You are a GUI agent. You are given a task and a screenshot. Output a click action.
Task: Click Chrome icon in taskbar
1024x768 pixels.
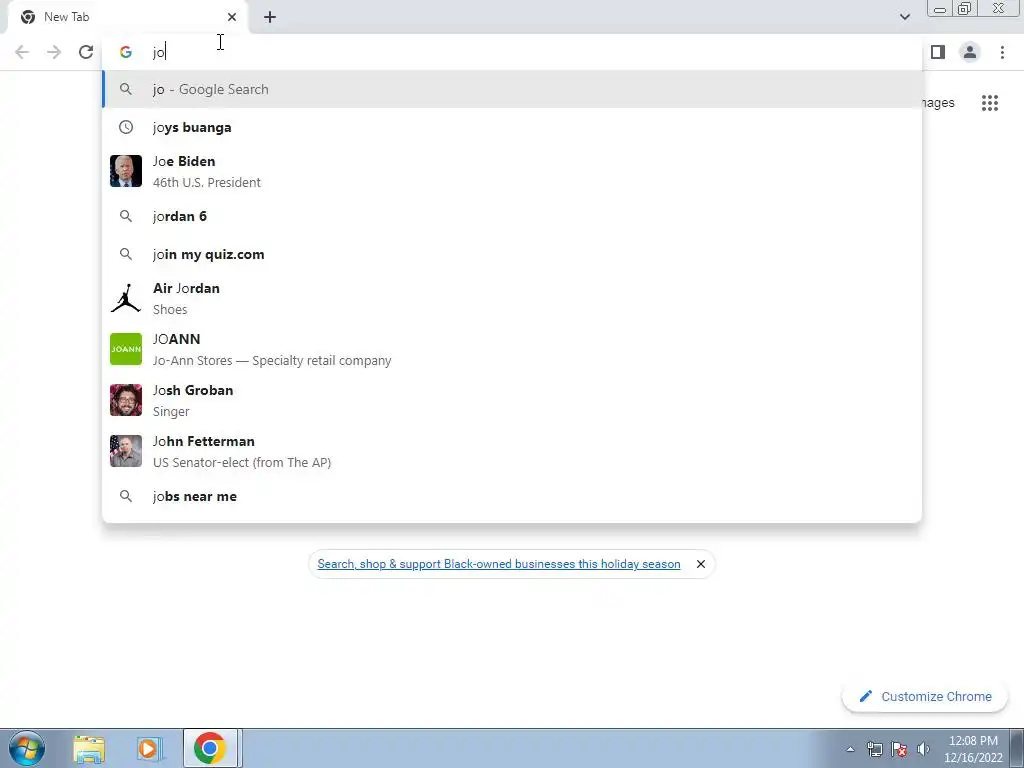(x=210, y=748)
